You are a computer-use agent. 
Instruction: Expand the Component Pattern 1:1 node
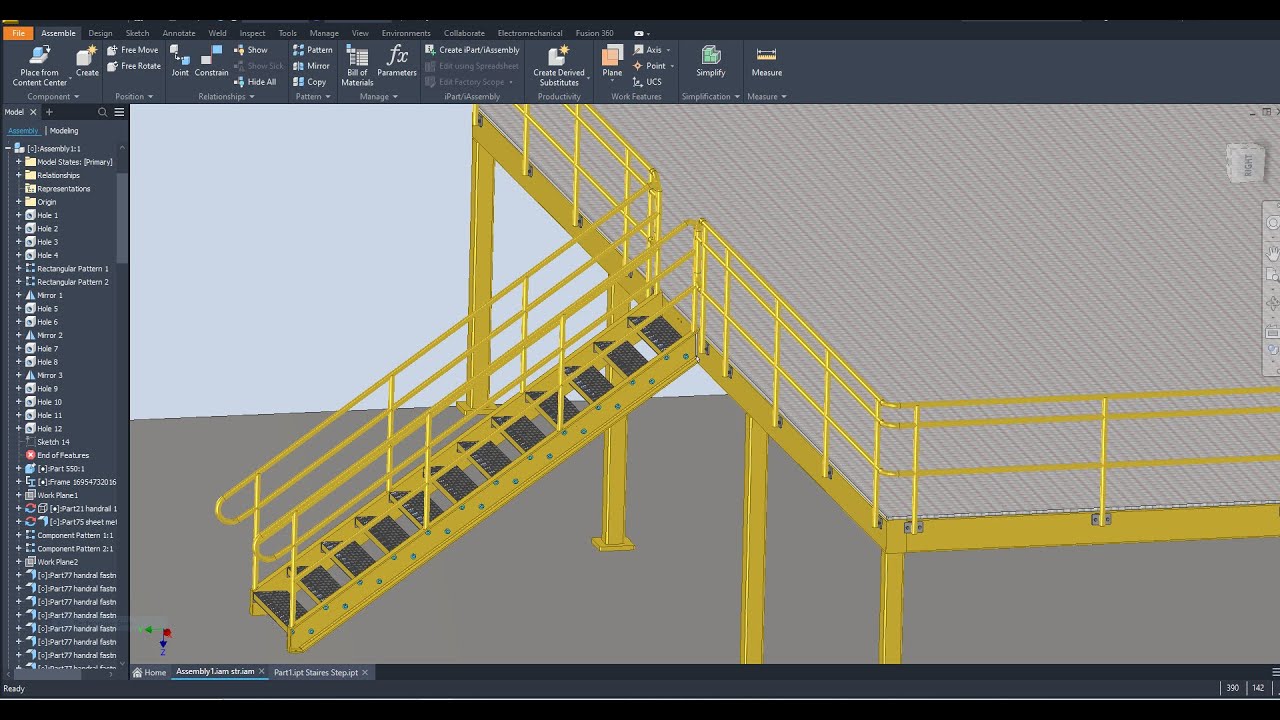coord(18,535)
